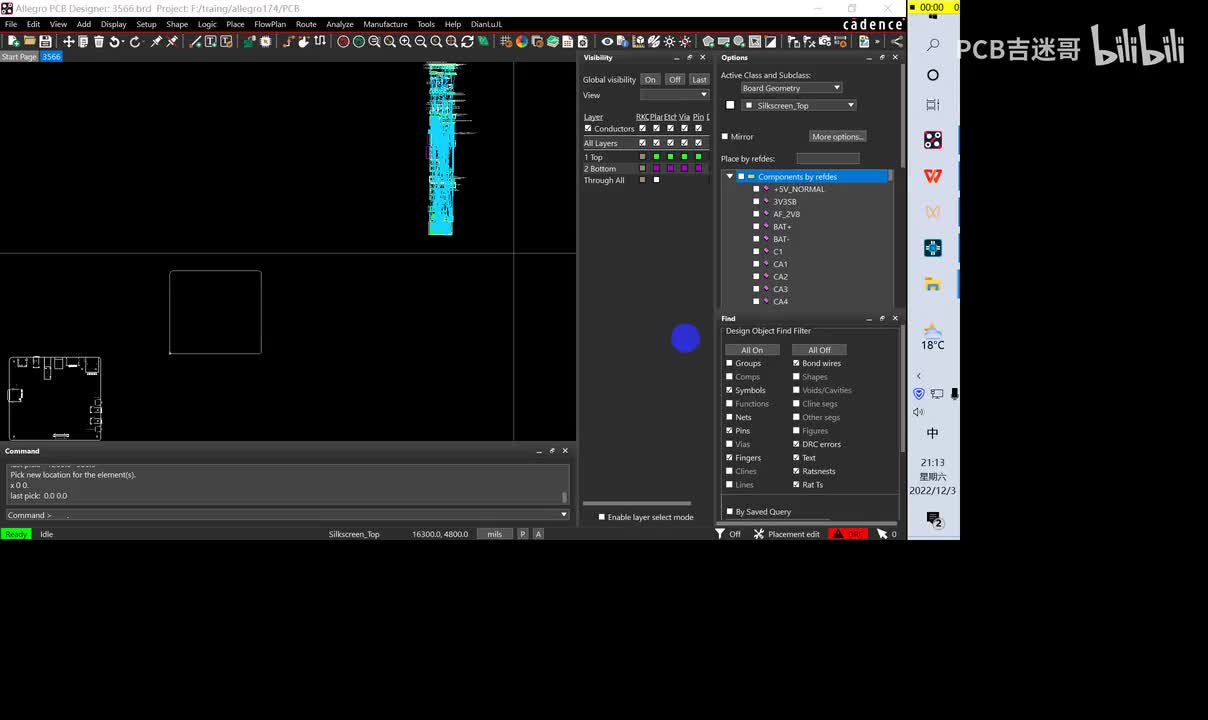Screen dimensions: 1208x720
Task: Switch to the 3566 design tab
Action: 51,57
